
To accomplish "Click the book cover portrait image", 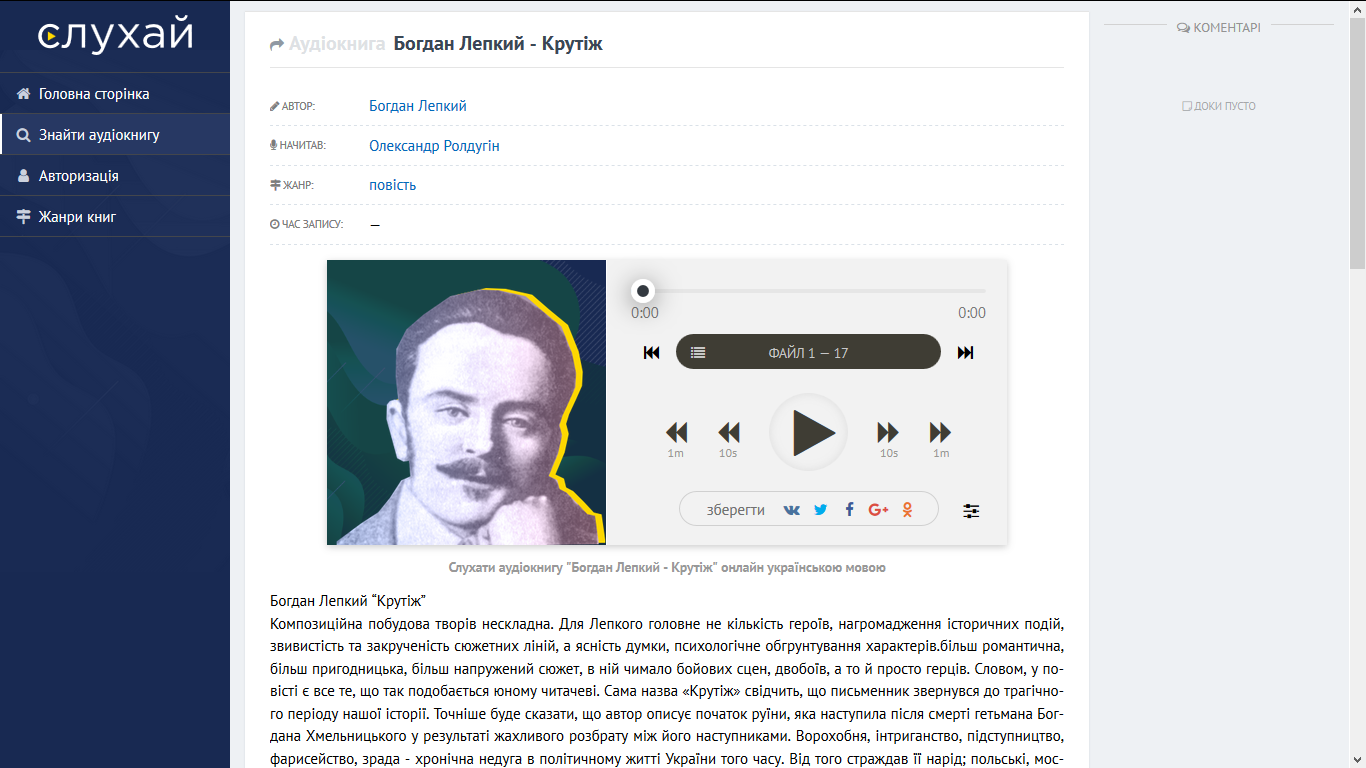I will pos(466,403).
